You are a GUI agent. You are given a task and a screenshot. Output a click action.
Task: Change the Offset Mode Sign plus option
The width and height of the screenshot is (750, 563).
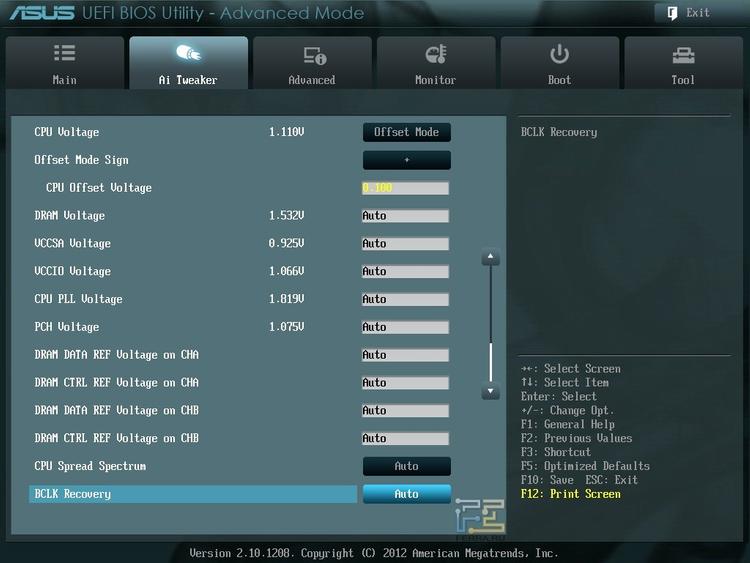(x=407, y=160)
